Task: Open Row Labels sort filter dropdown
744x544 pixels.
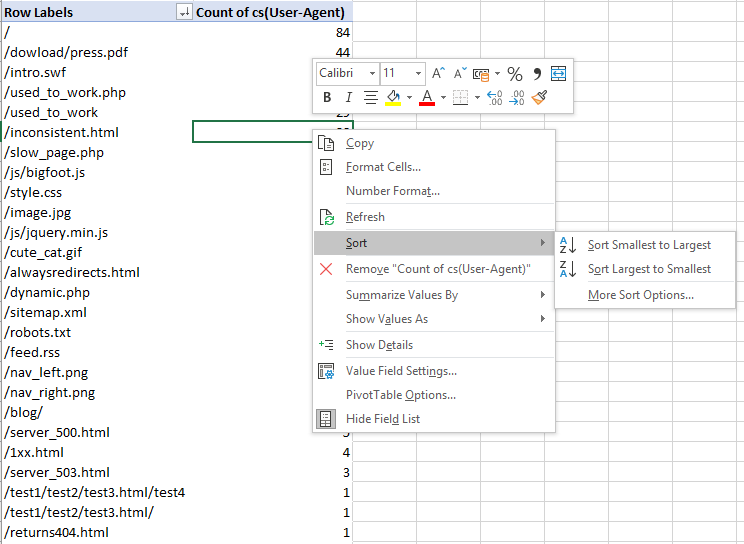Action: [x=183, y=13]
